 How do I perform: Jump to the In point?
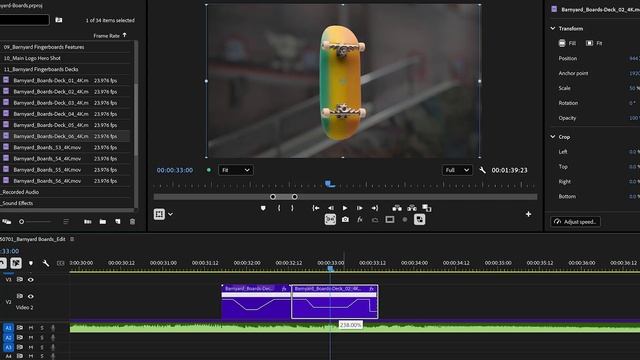tap(316, 208)
